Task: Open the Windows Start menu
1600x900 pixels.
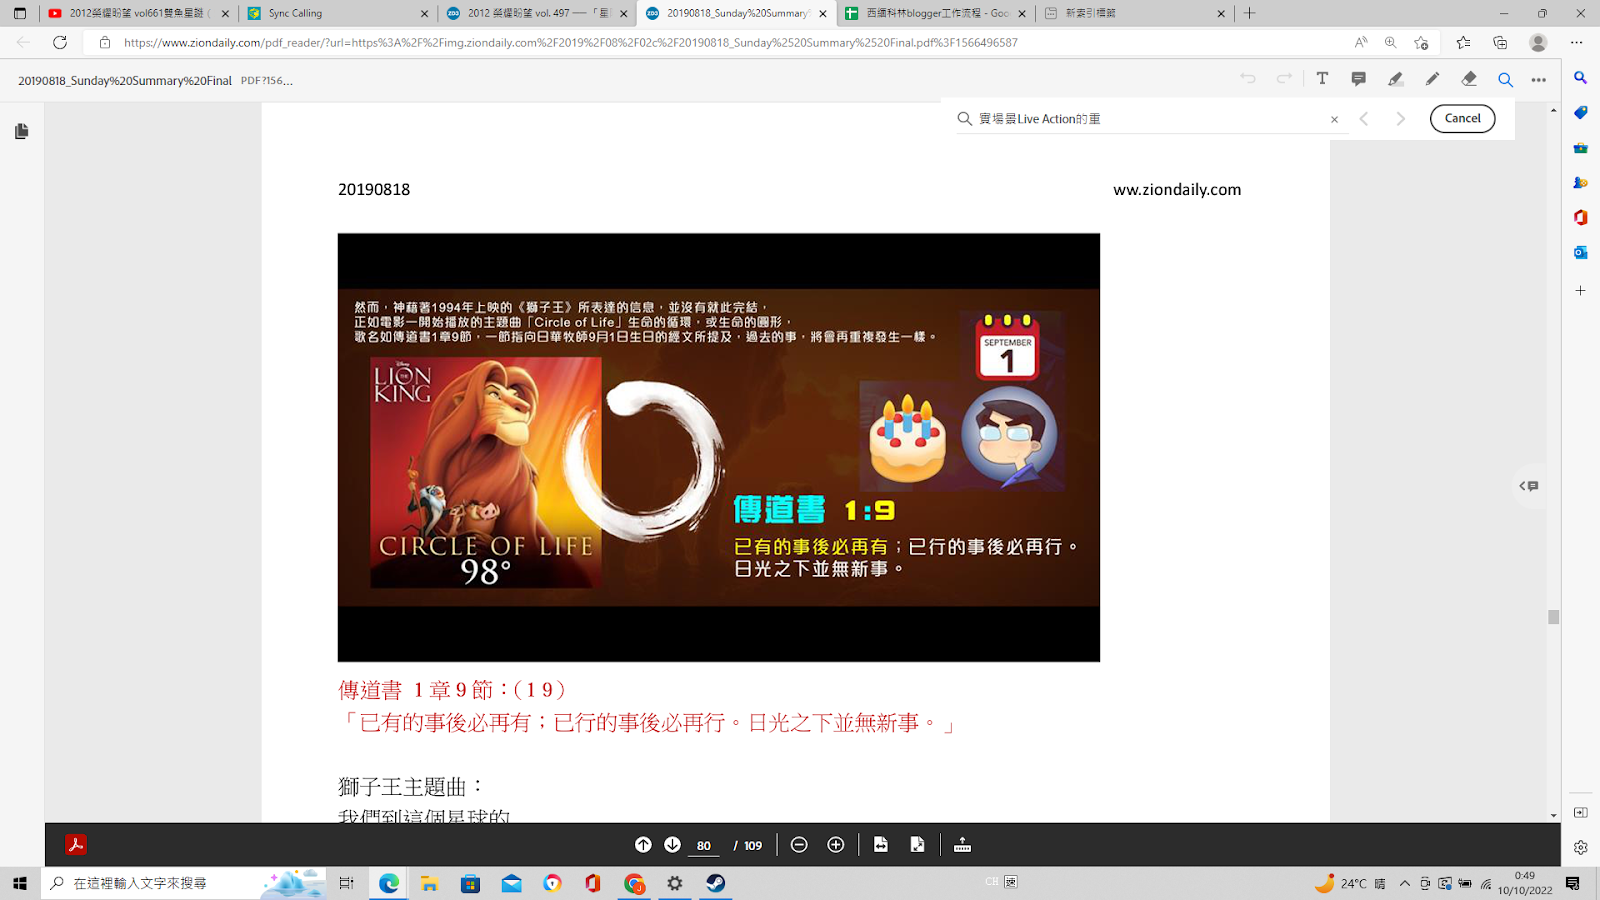Action: (20, 883)
